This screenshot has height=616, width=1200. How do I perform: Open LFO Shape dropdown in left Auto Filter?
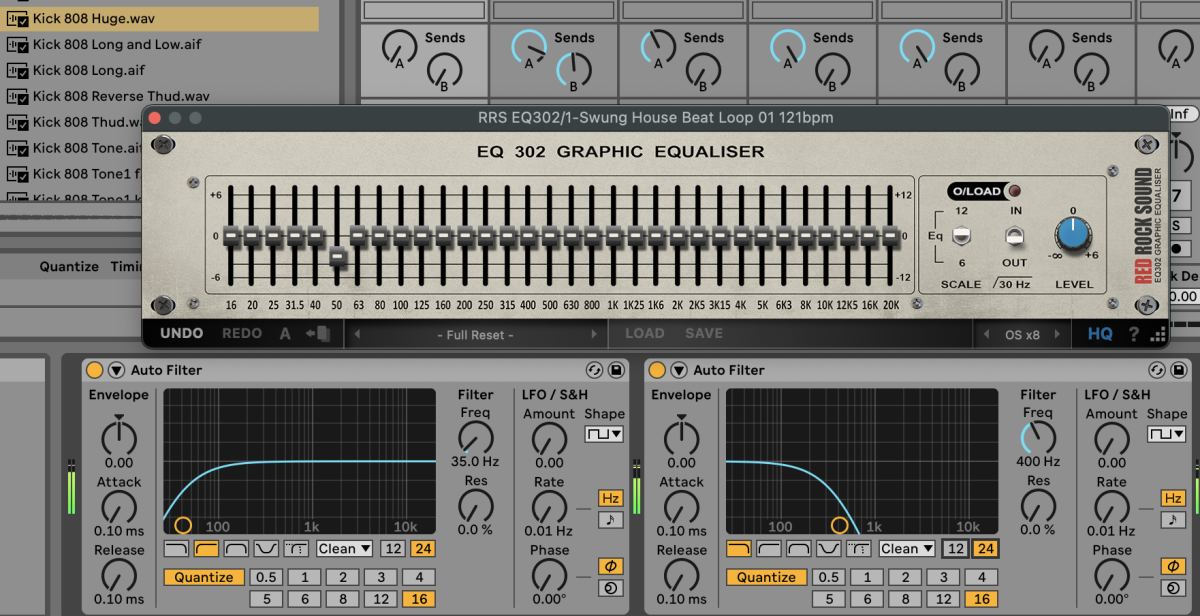coord(604,434)
